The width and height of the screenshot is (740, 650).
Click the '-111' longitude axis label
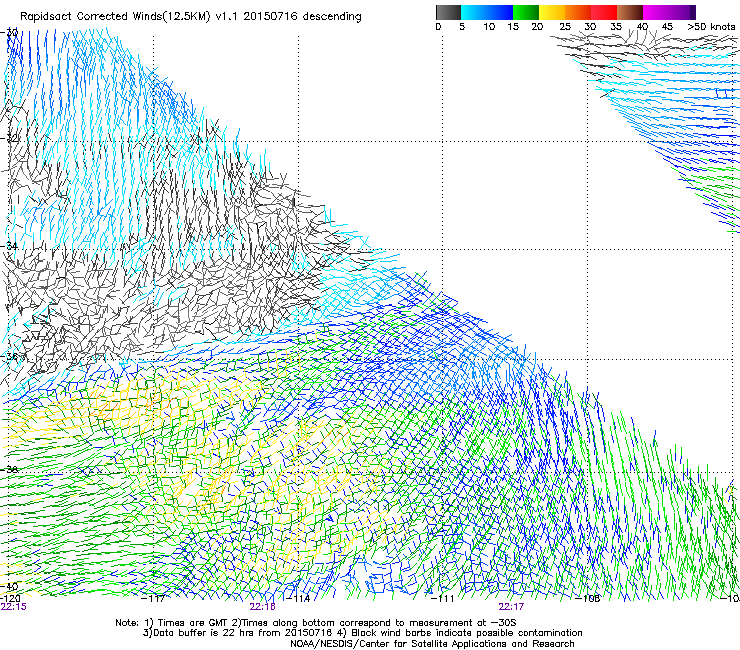pyautogui.click(x=443, y=599)
